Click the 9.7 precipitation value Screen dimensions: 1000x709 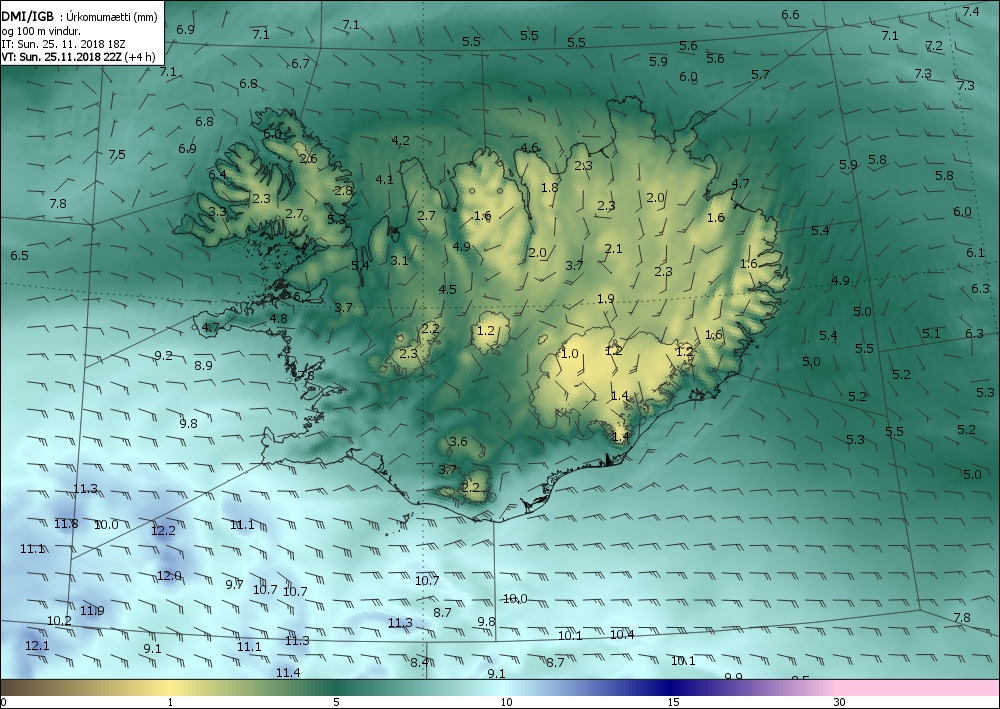234,584
